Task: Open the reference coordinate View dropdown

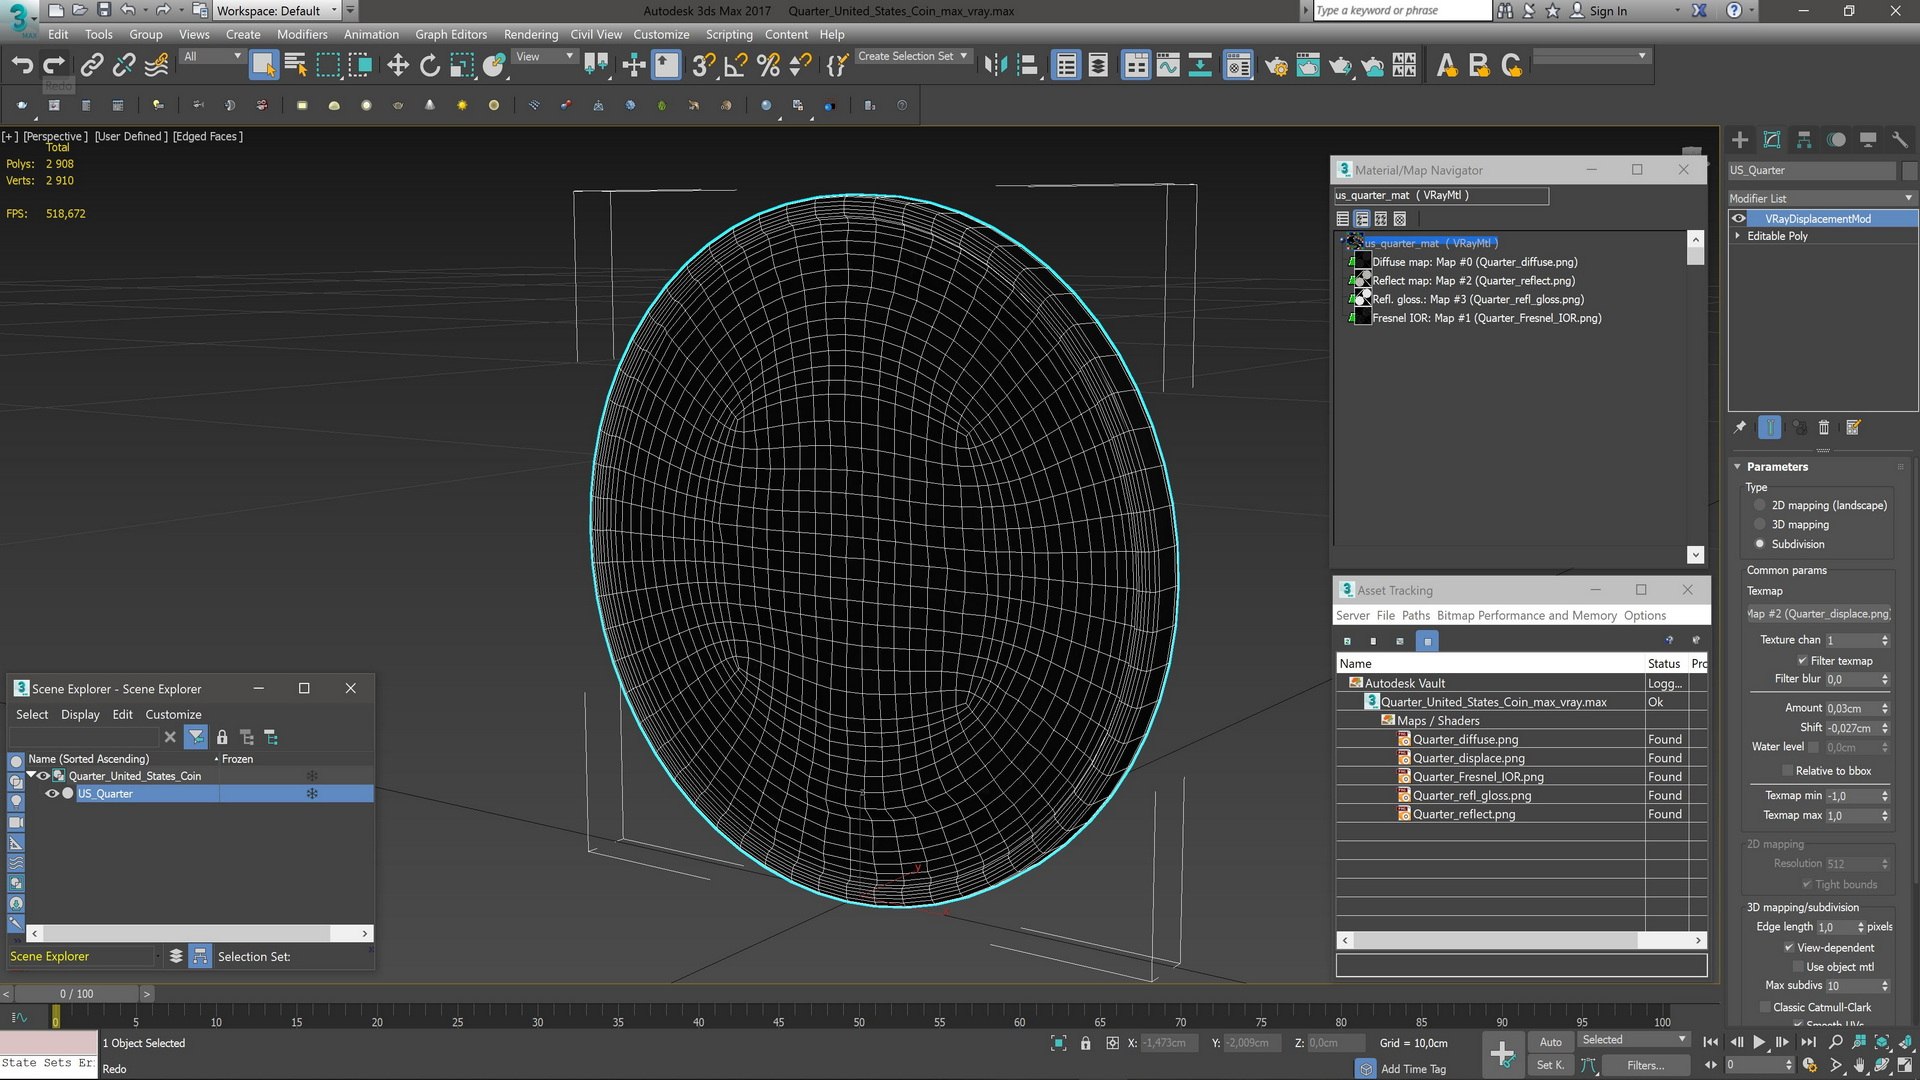Action: pos(544,57)
